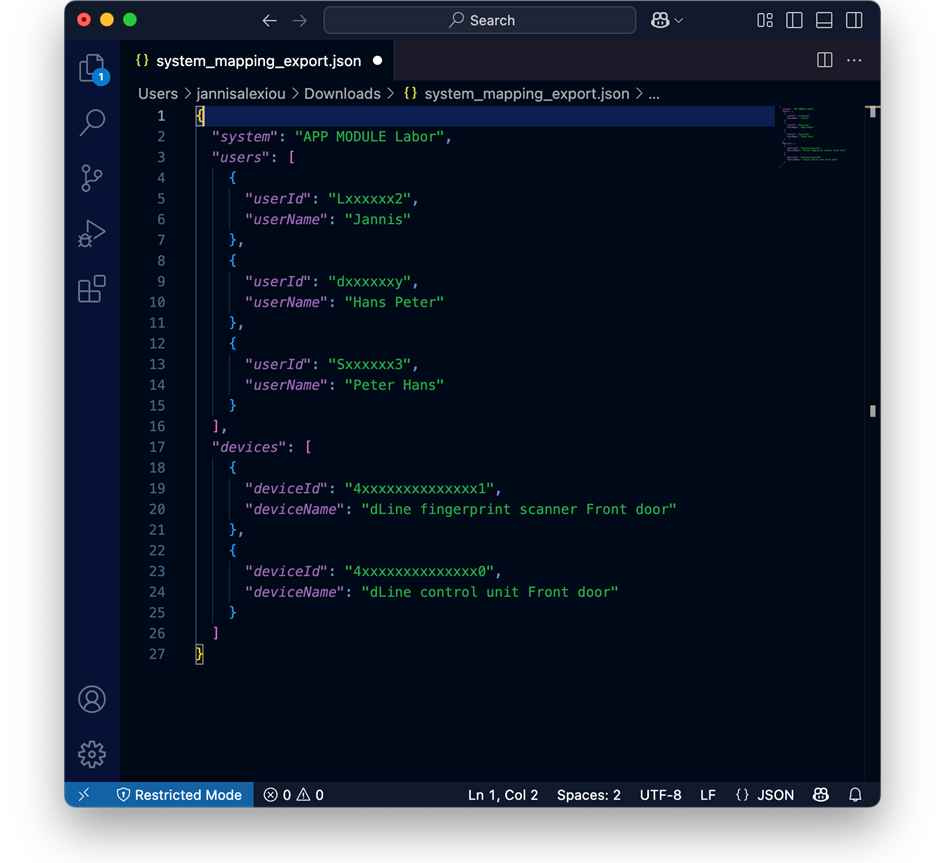Open the Run and Debug view
Viewport: 945px width, 863px height.
(x=92, y=234)
